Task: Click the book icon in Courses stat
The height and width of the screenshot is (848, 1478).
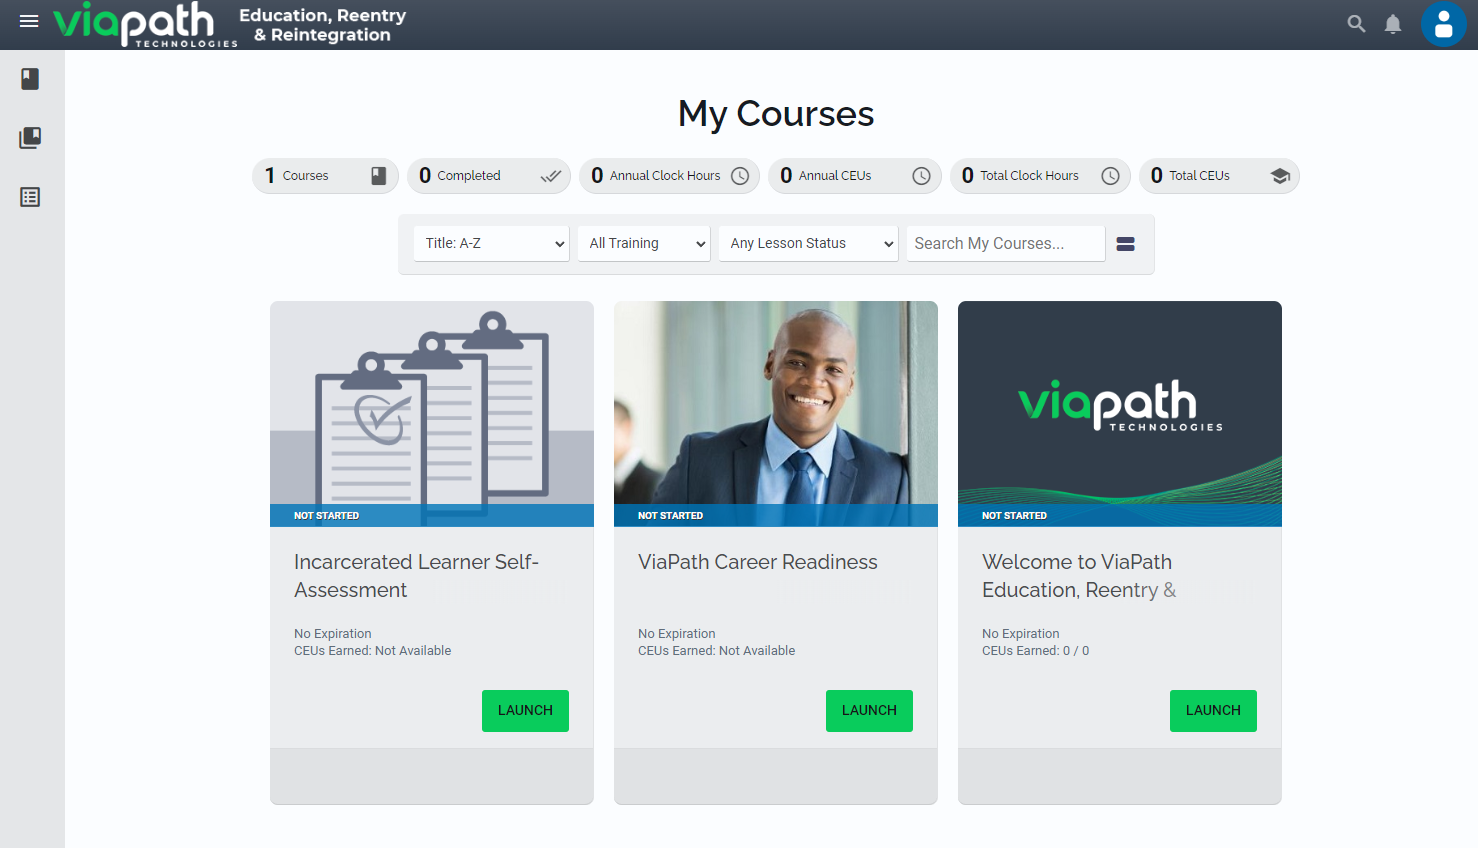Action: tap(379, 176)
